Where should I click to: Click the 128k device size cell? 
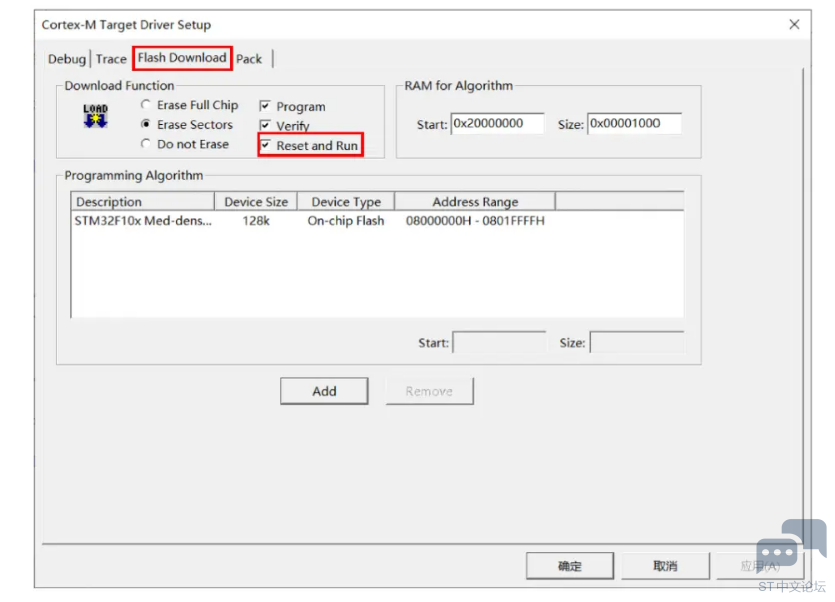pos(256,221)
